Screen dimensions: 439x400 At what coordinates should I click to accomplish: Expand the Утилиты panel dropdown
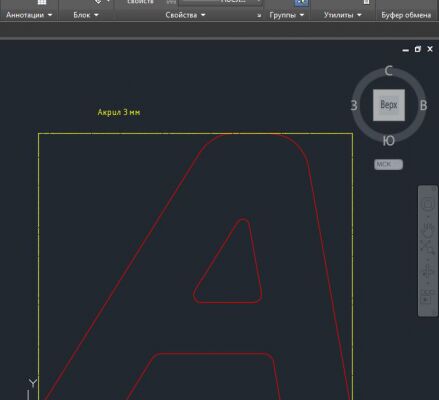click(343, 15)
